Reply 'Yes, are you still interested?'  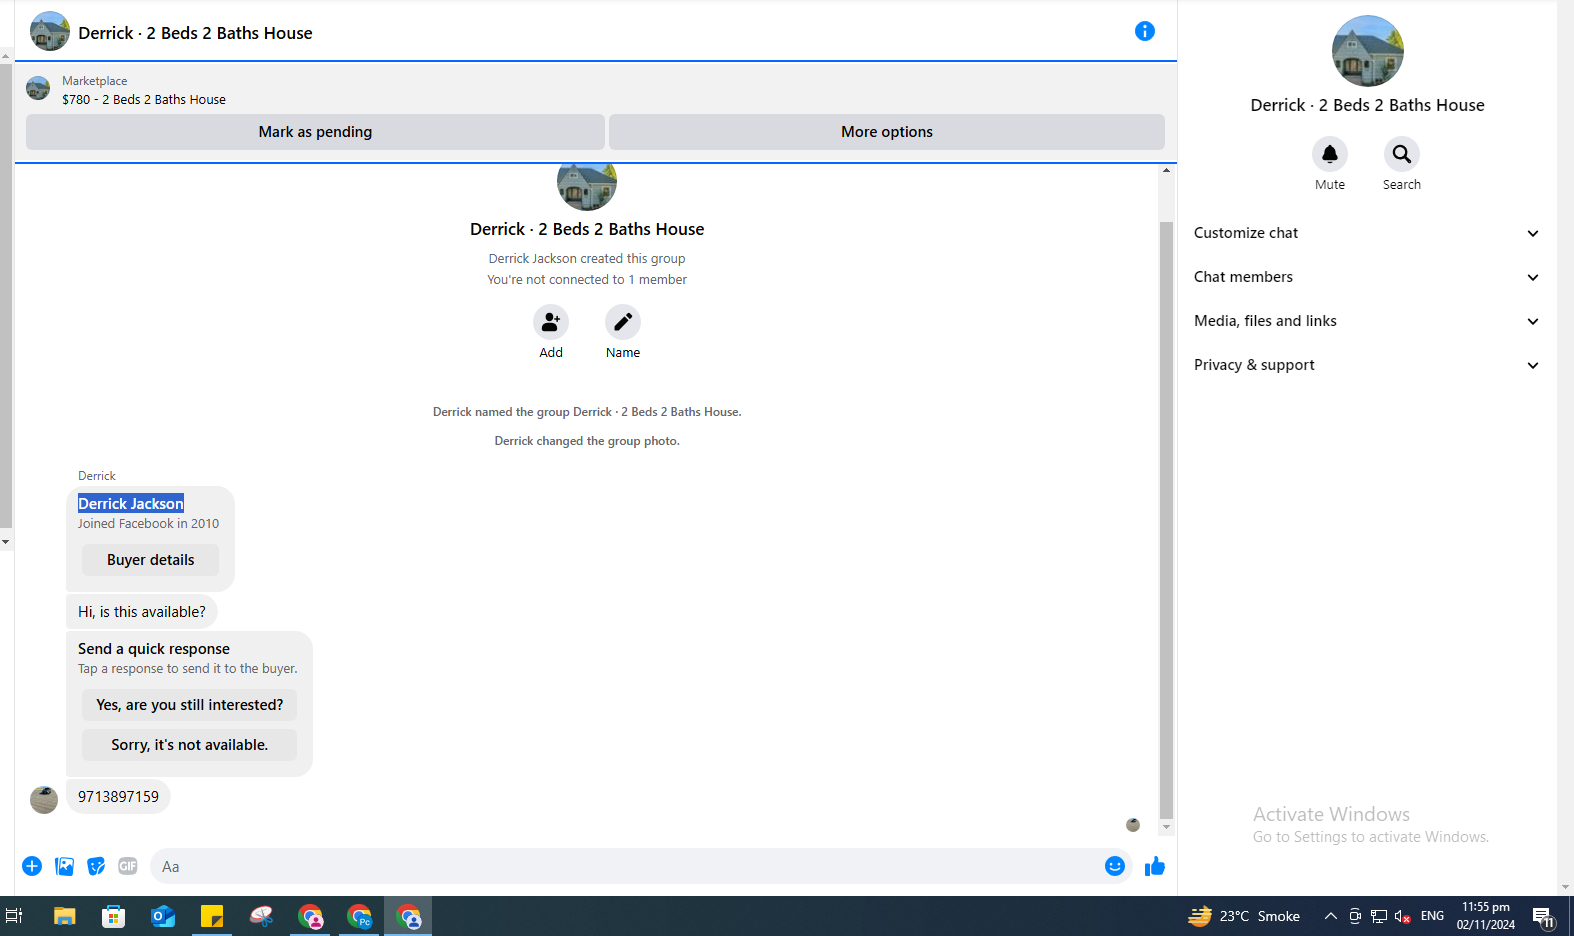[190, 705]
